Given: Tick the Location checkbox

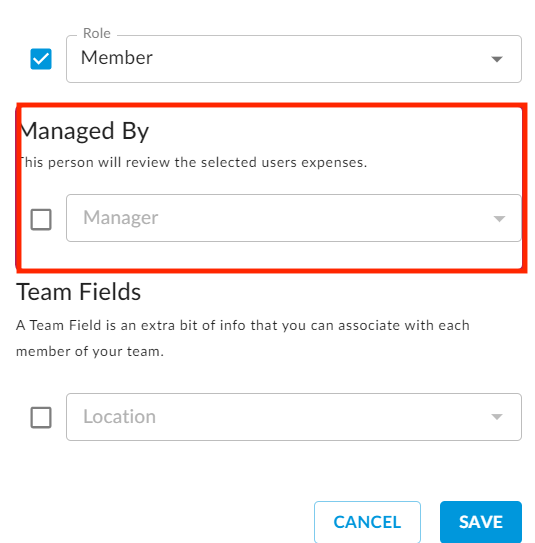Looking at the screenshot, I should (x=41, y=417).
